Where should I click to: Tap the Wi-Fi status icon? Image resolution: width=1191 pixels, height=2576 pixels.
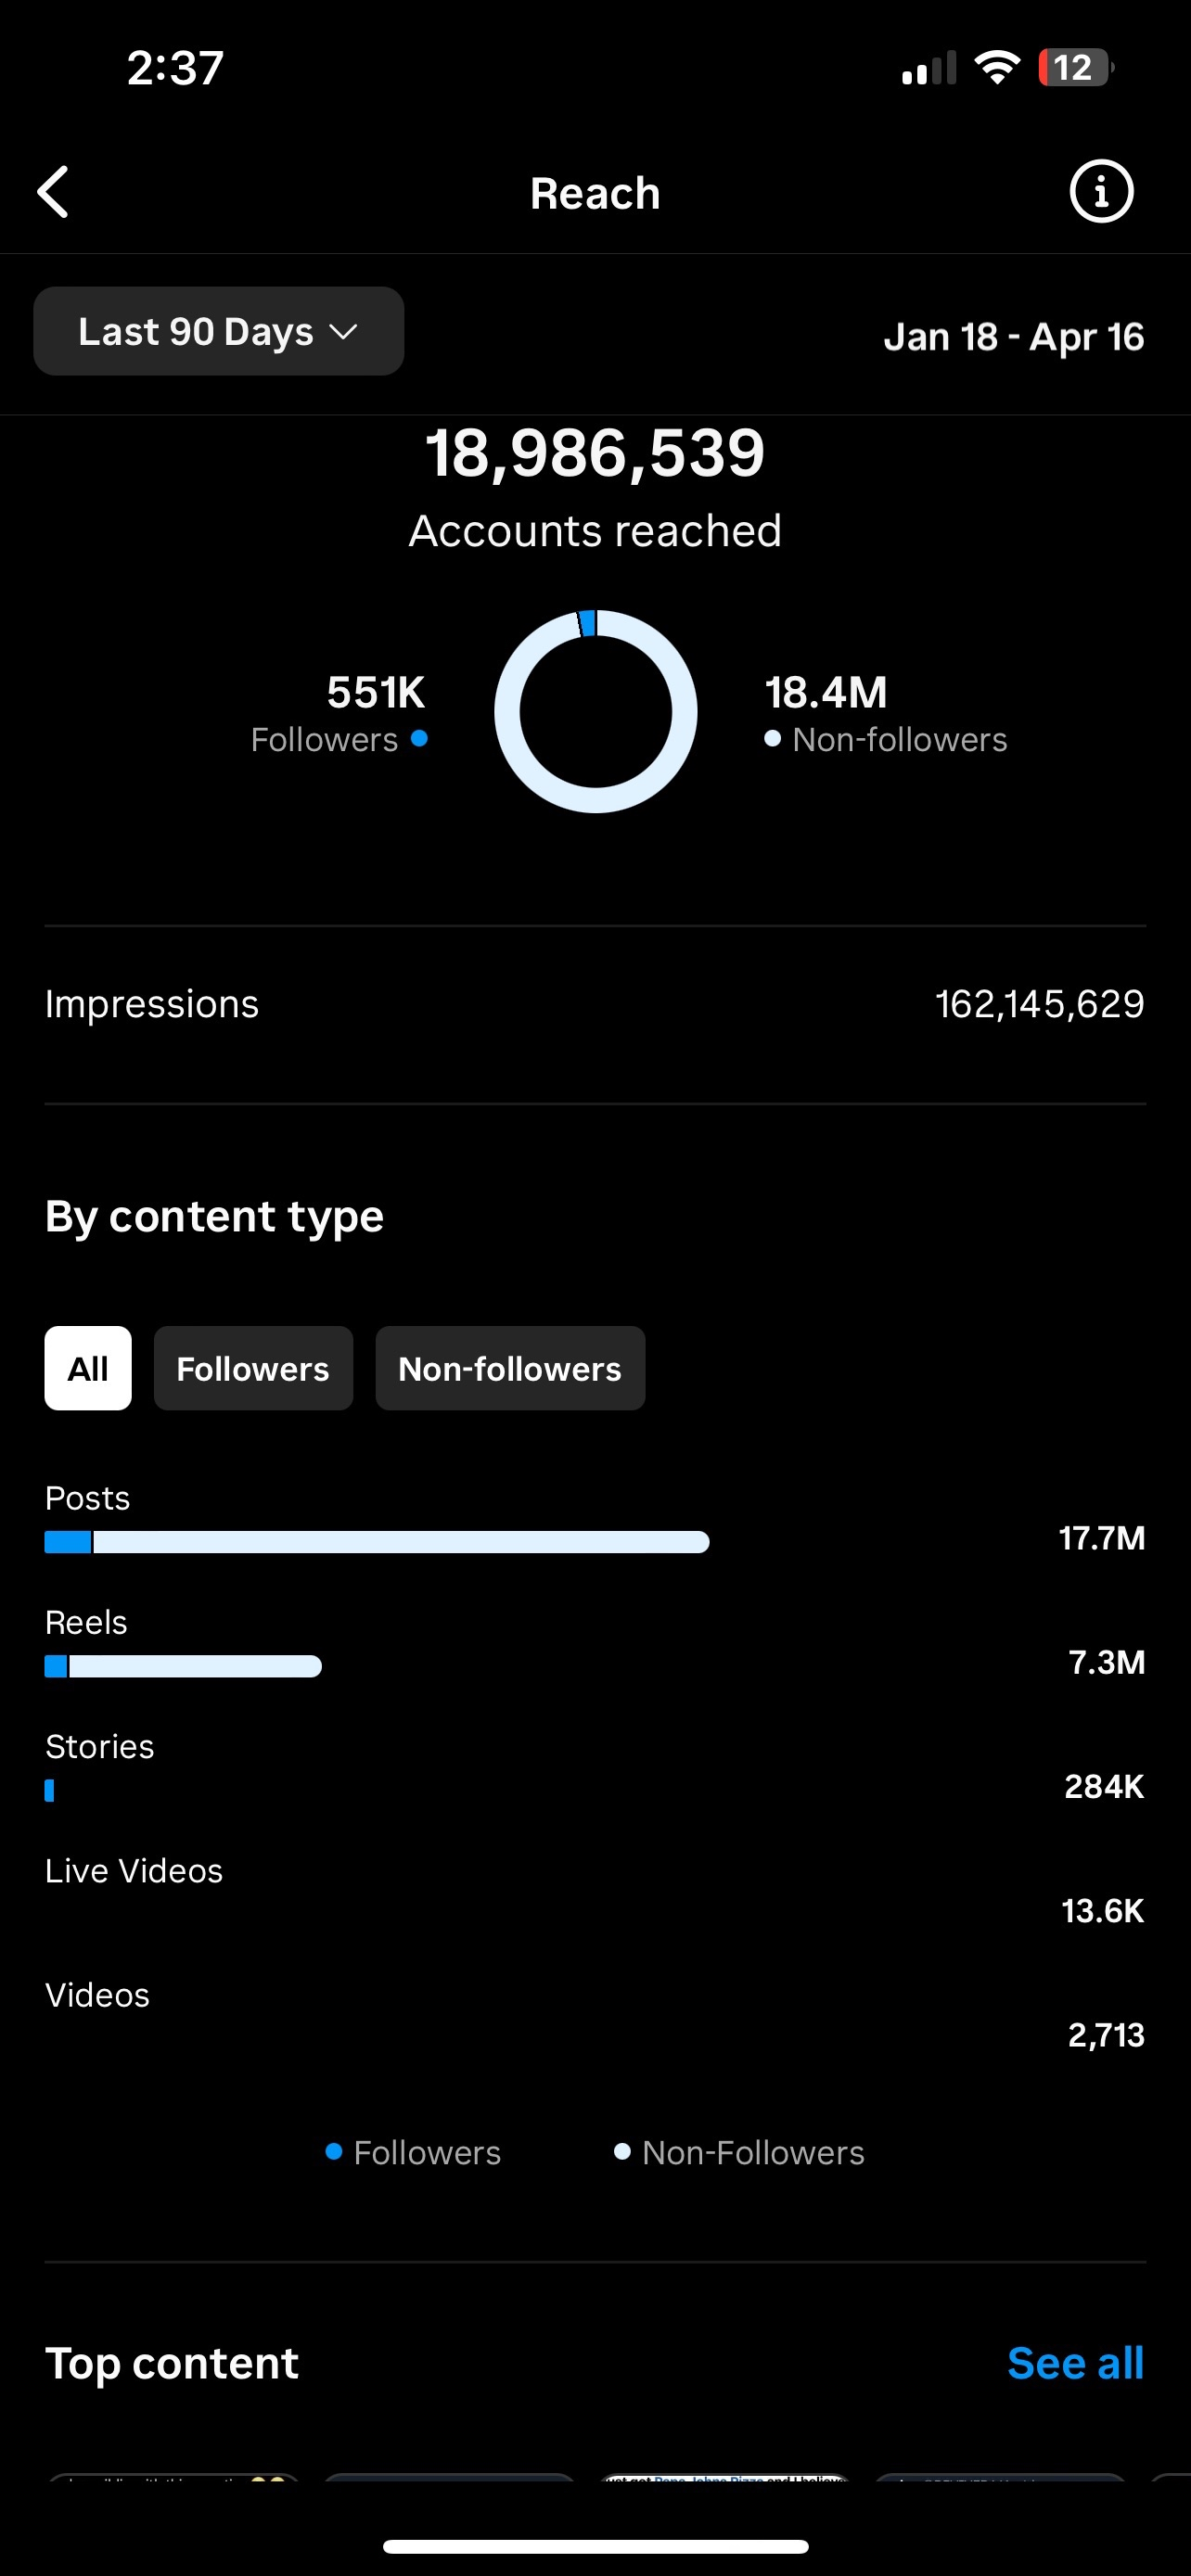pyautogui.click(x=996, y=68)
